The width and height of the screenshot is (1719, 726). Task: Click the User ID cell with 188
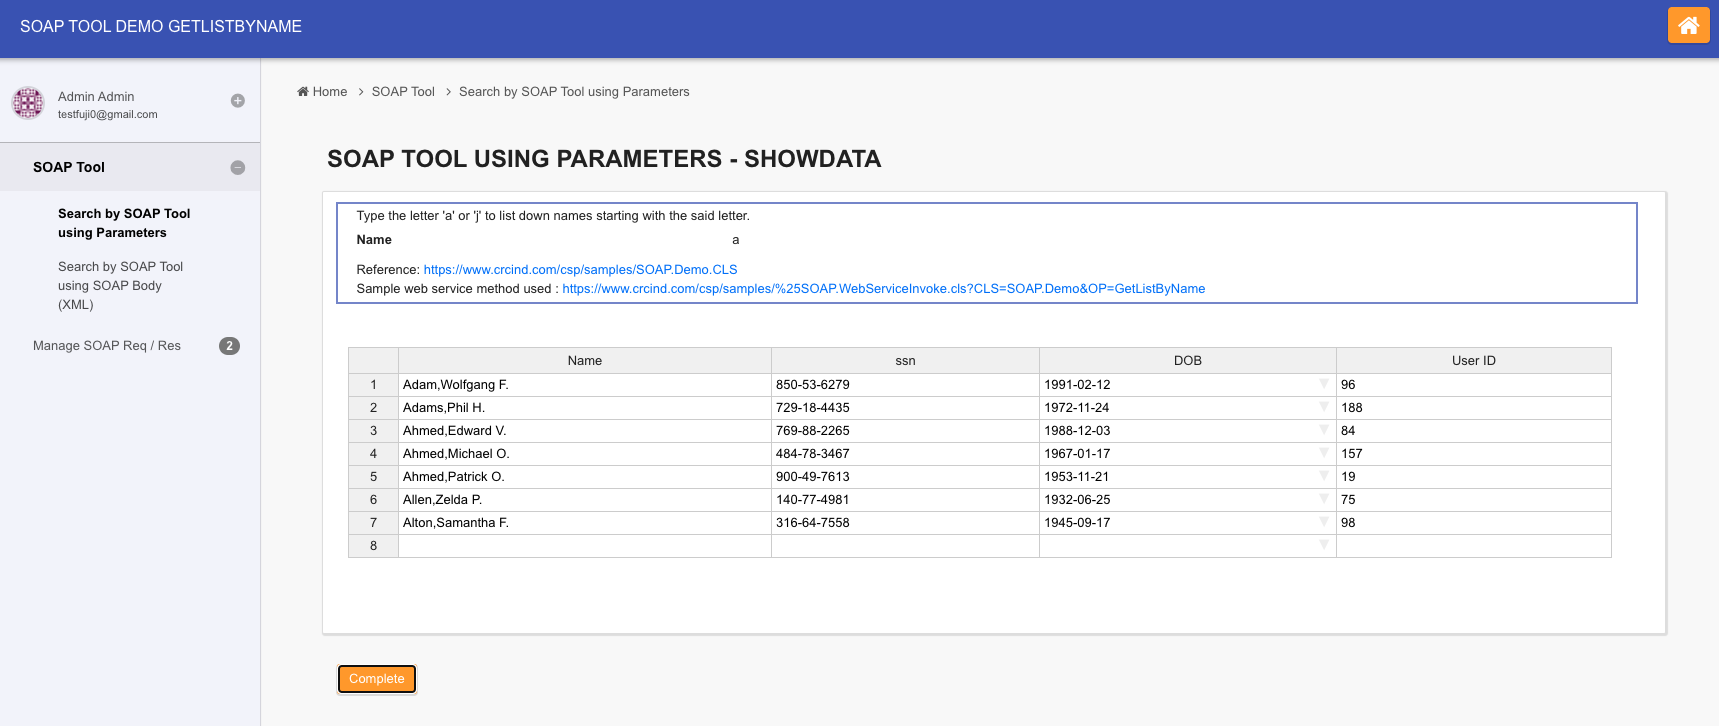coord(1472,408)
